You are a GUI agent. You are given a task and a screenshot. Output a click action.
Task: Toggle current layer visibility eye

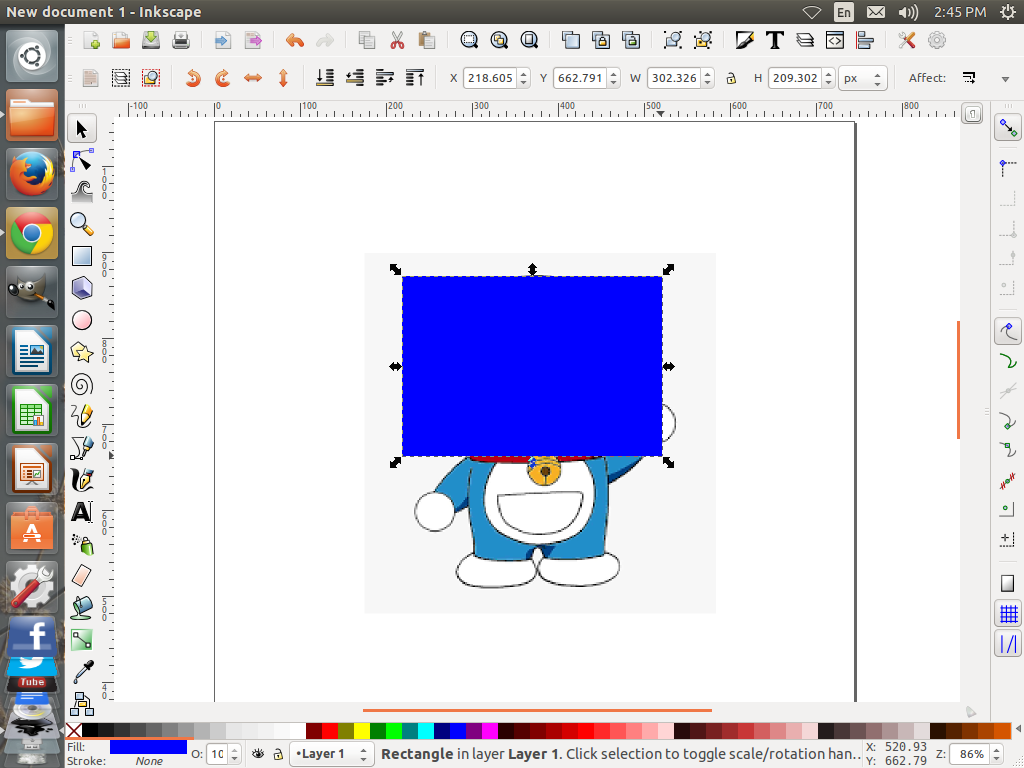258,754
